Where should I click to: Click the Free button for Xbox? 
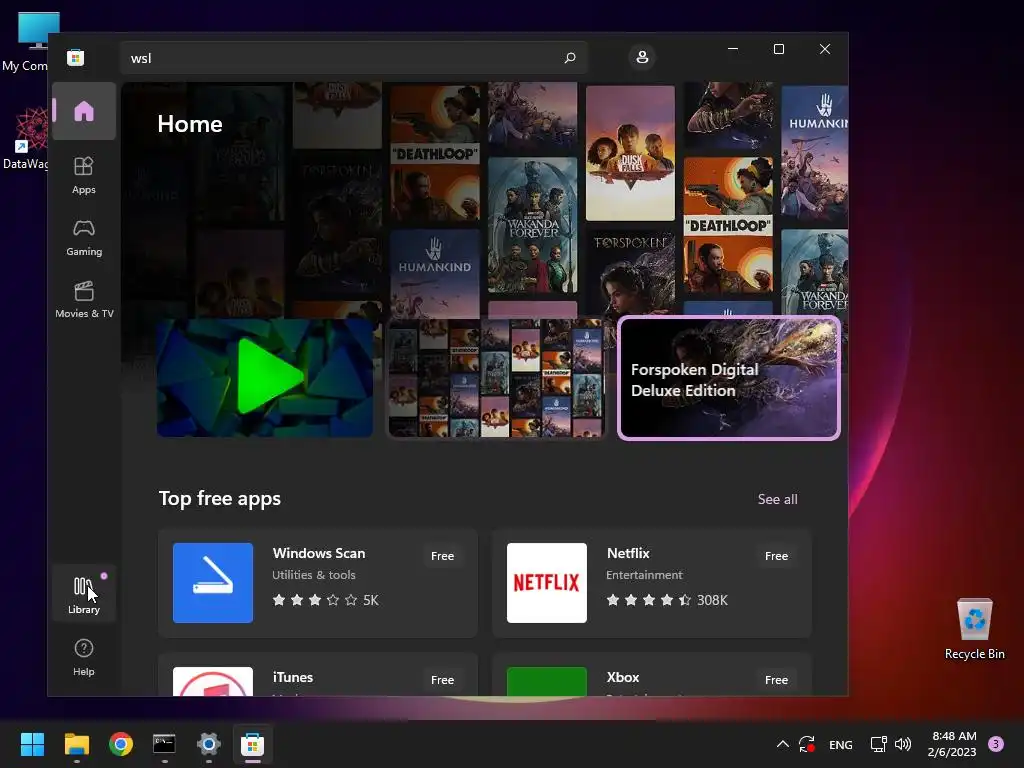coord(776,680)
